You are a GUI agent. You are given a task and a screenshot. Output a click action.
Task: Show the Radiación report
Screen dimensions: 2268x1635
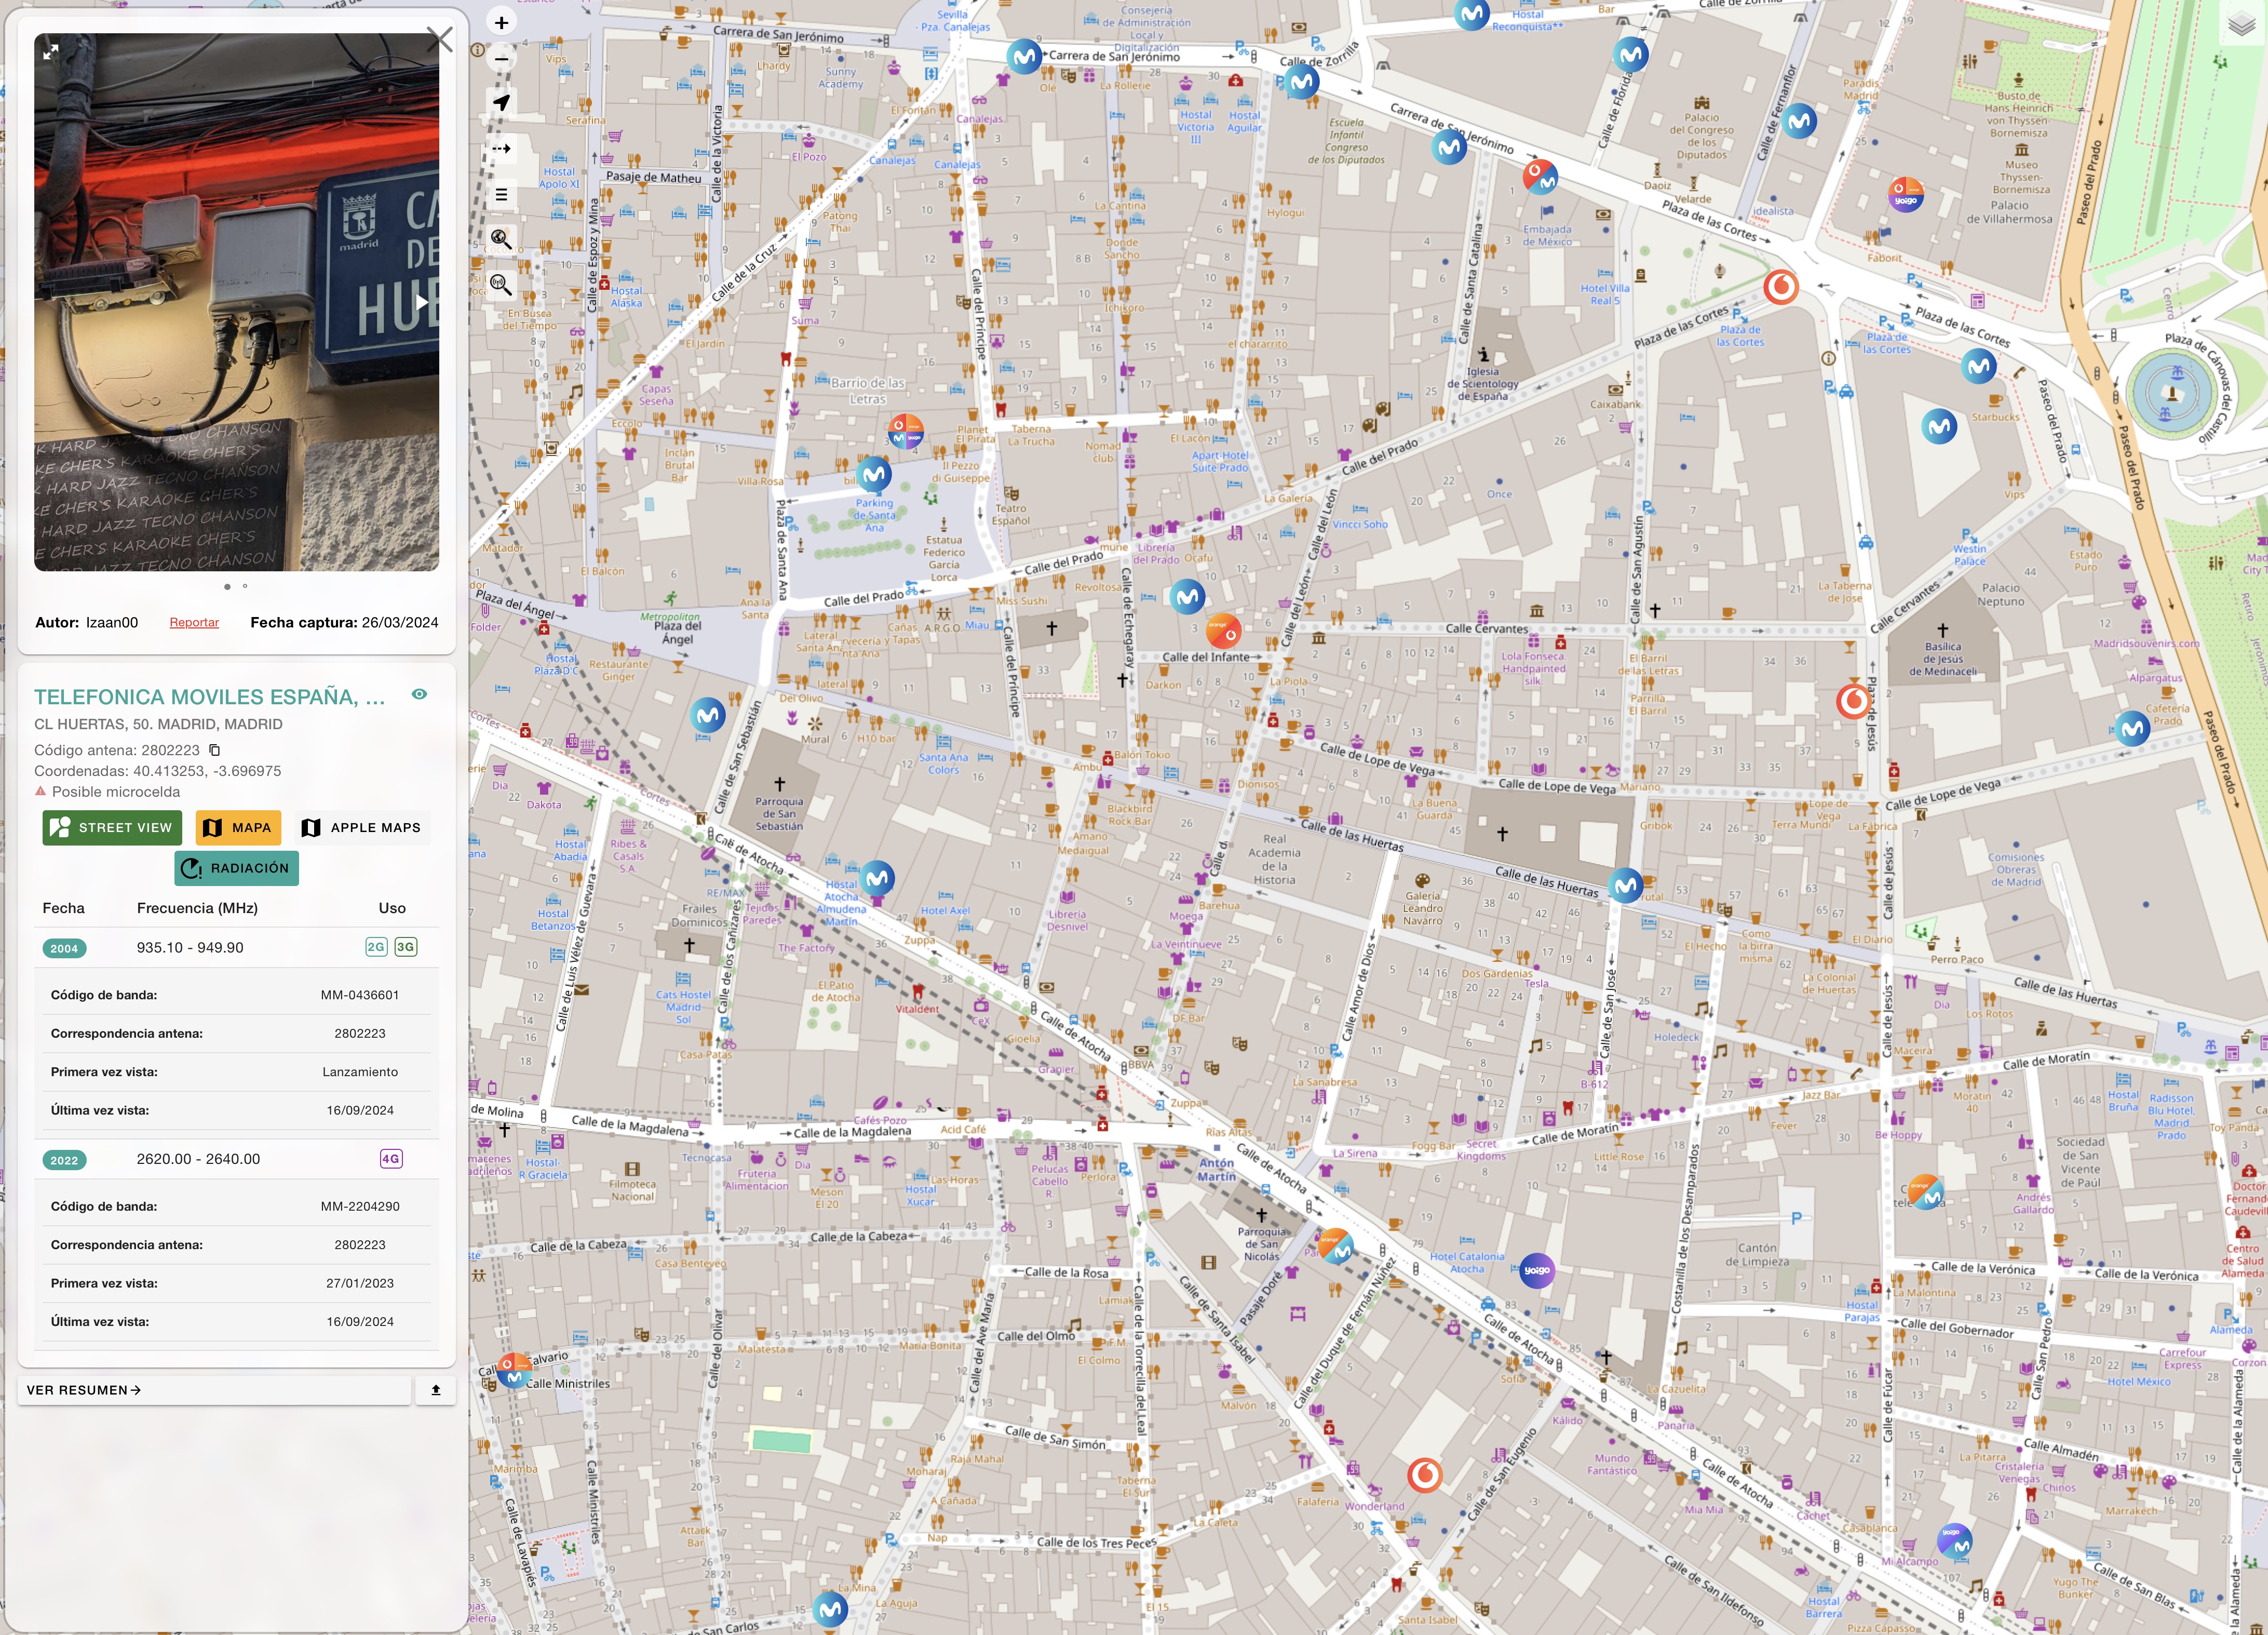(236, 868)
